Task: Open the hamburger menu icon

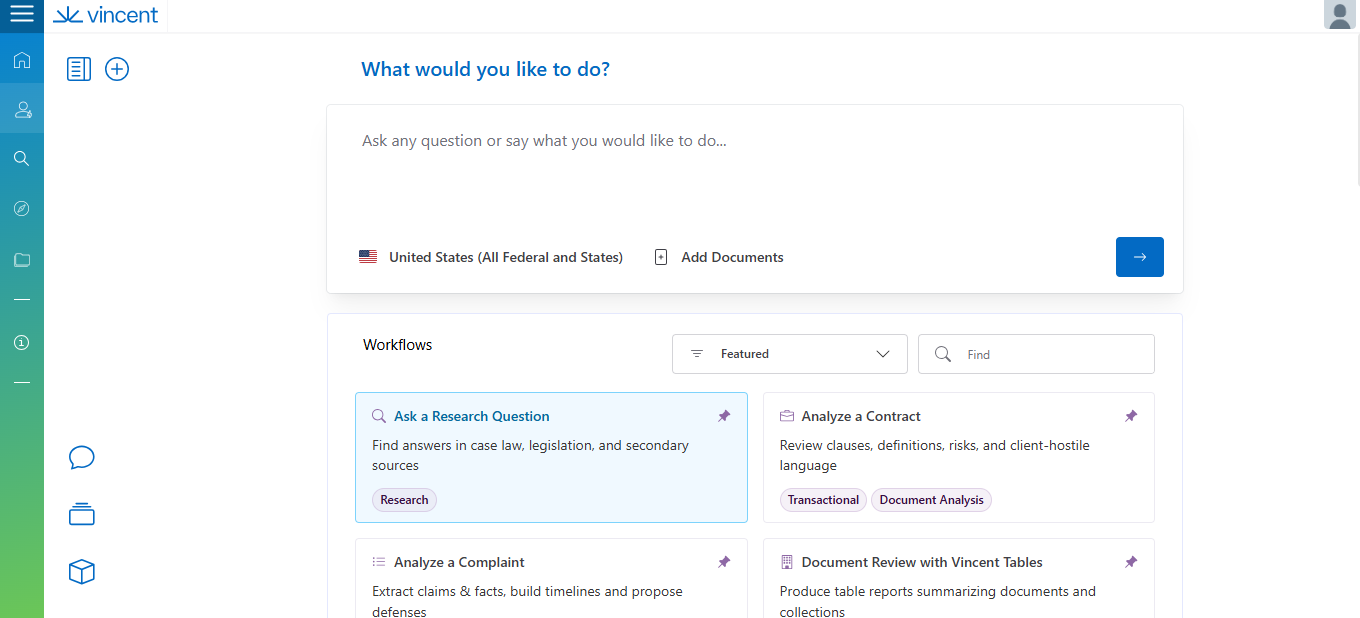Action: [x=21, y=15]
